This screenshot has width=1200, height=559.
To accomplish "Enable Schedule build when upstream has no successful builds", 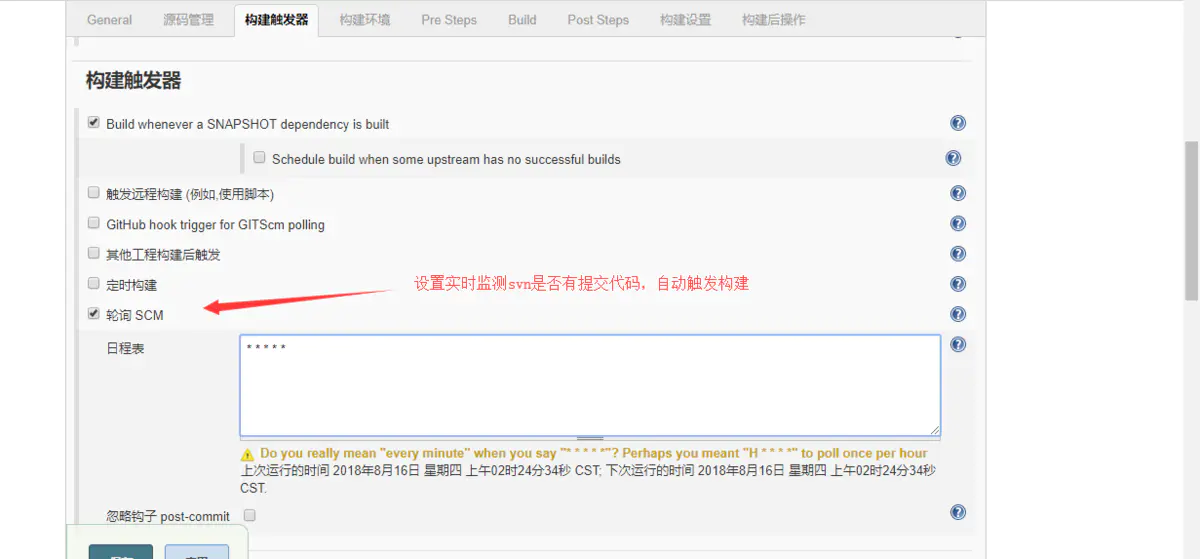I will 259,158.
